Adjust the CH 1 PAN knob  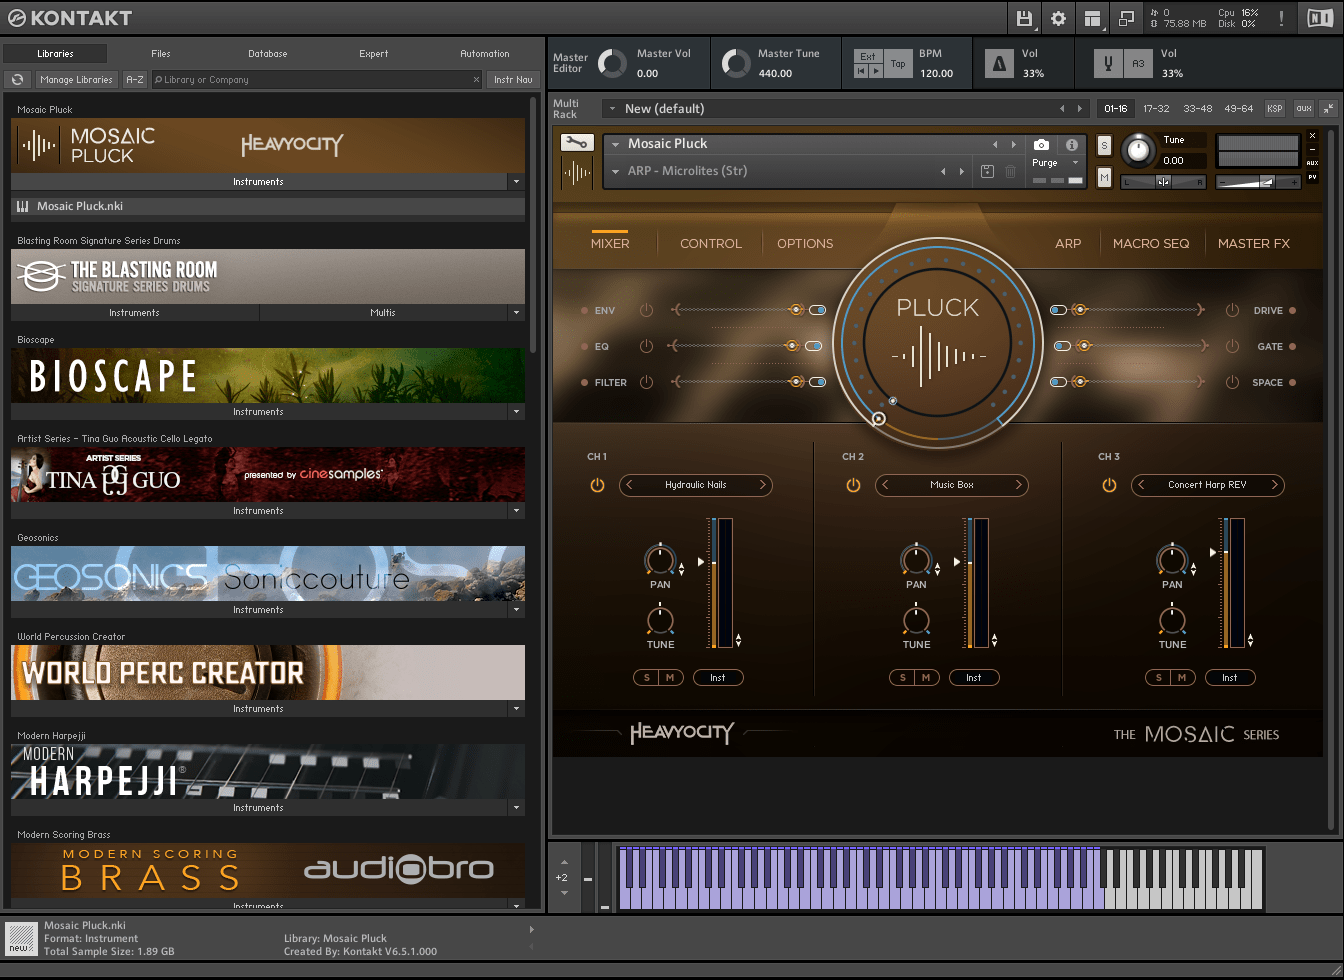coord(660,560)
